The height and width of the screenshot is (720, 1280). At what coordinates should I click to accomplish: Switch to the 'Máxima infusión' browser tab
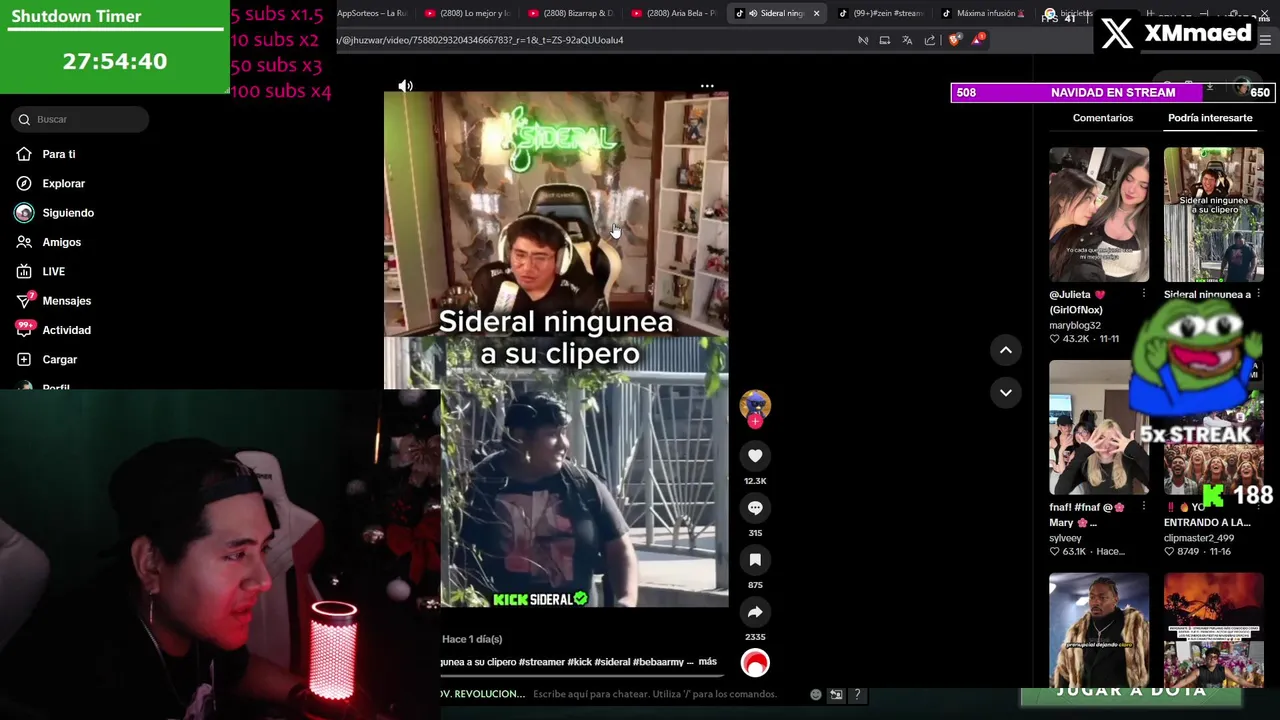coord(985,13)
